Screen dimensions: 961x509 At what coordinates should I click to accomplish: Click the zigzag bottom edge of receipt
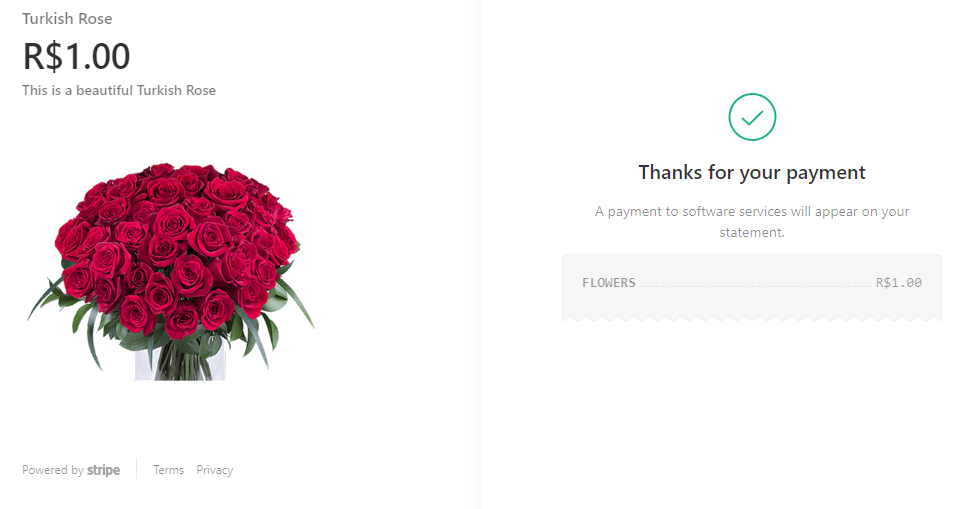pyautogui.click(x=752, y=318)
